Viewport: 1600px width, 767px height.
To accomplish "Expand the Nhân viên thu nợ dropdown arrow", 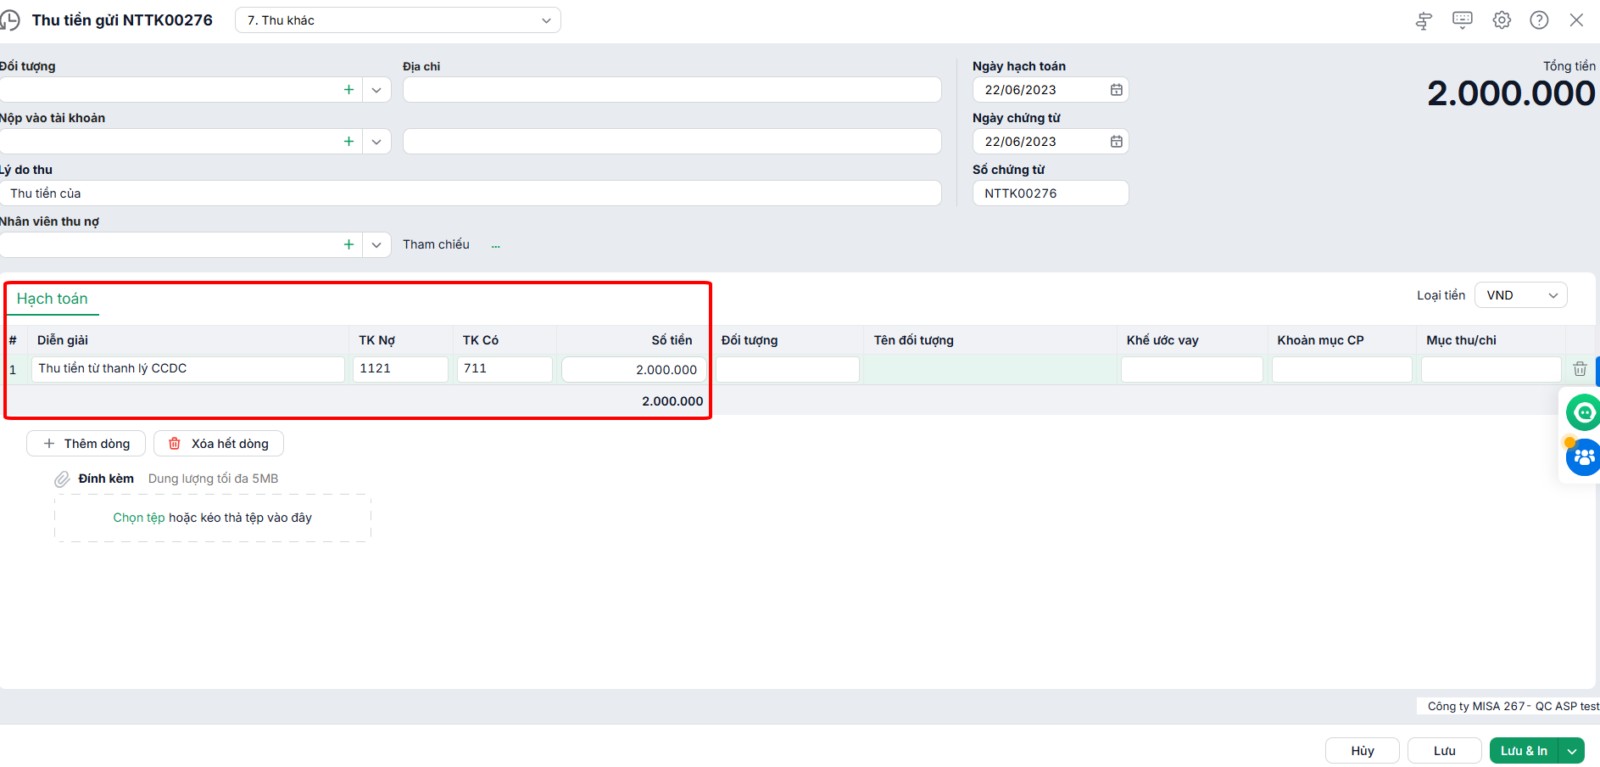I will [376, 245].
